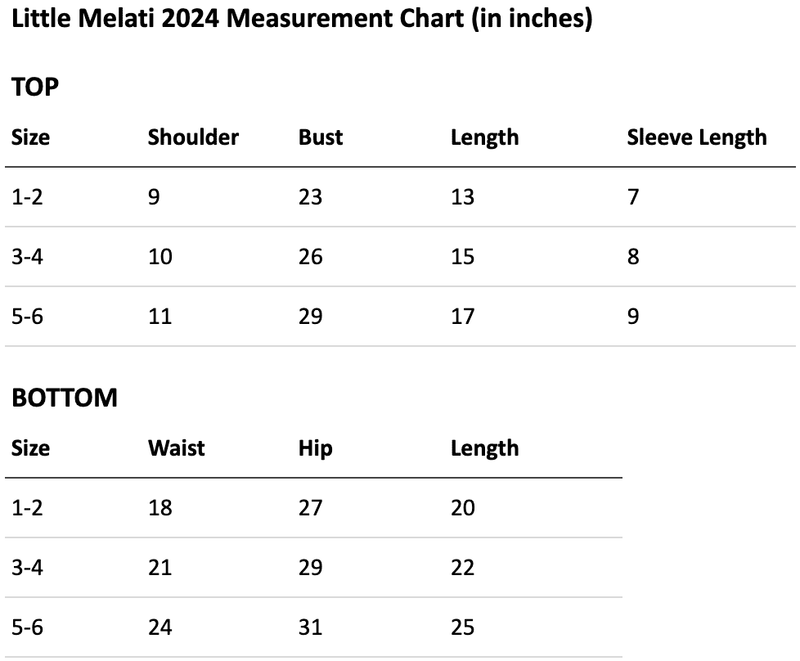Select the top table 3-4 size row
The width and height of the screenshot is (800, 661).
[x=400, y=257]
